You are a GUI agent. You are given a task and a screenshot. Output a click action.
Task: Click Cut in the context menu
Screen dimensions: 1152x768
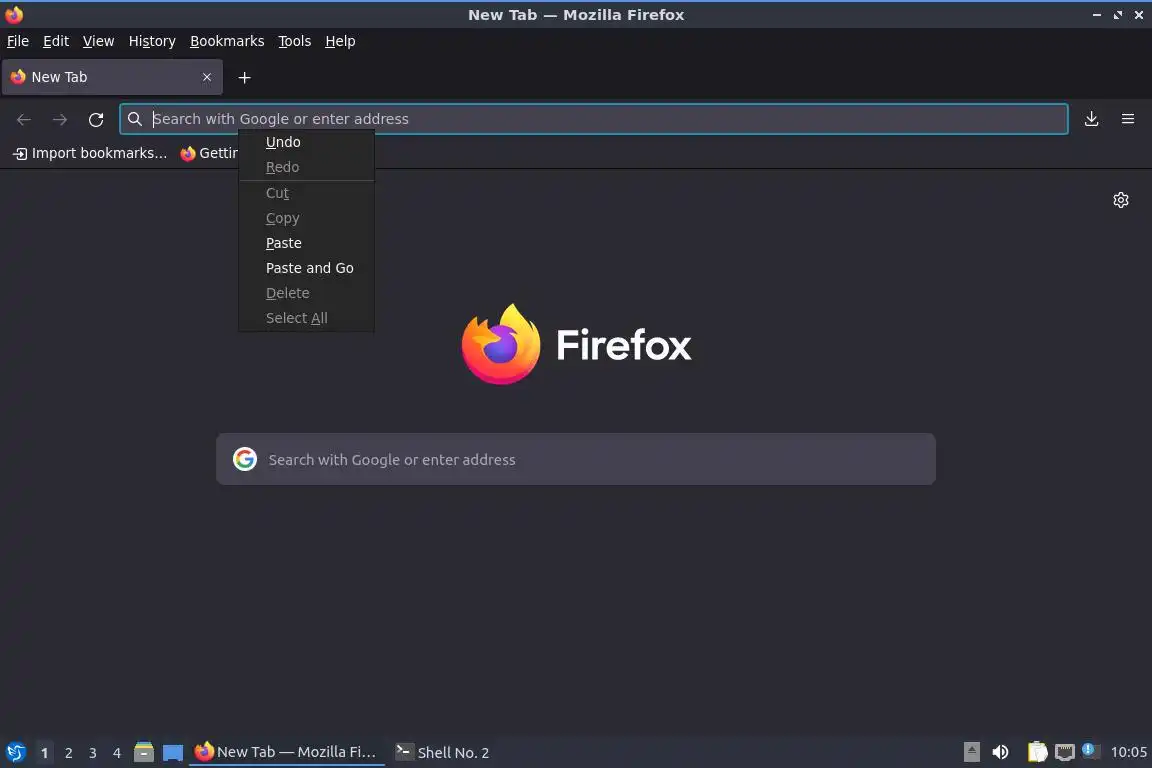click(306, 193)
